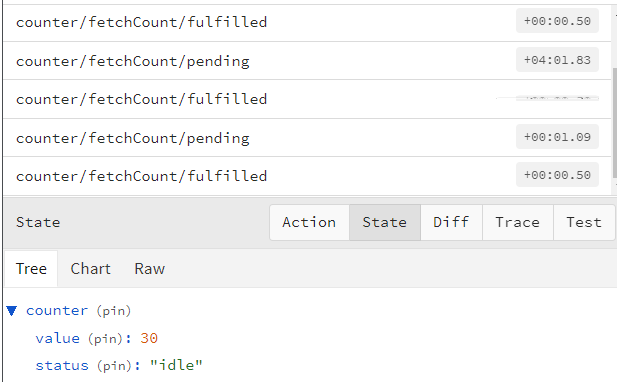Switch to Raw view
Screen dimensions: 617x382
[x=150, y=269]
